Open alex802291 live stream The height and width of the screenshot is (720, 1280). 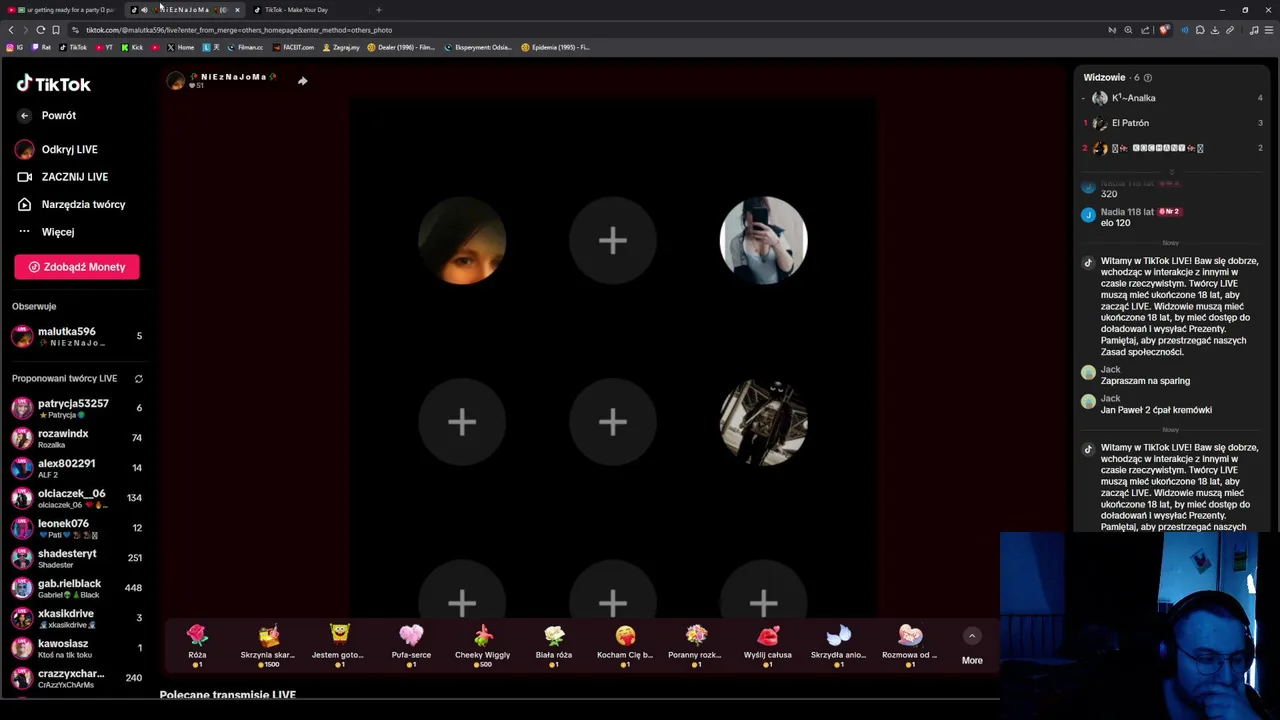75,468
